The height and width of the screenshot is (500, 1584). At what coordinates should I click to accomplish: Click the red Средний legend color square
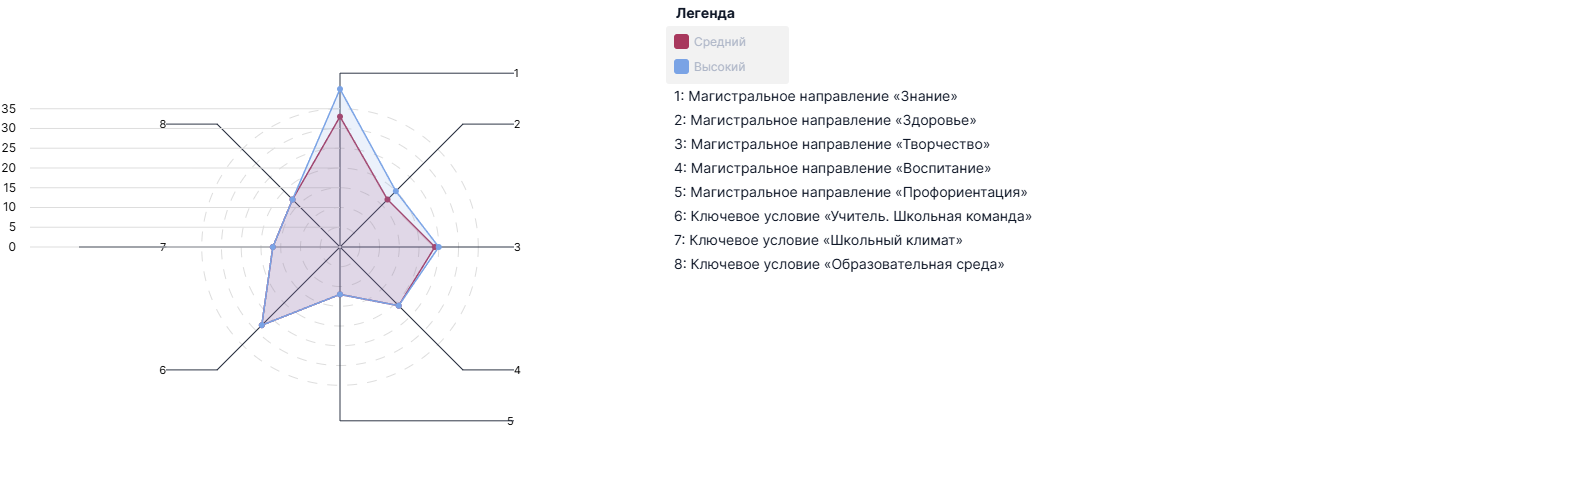681,42
